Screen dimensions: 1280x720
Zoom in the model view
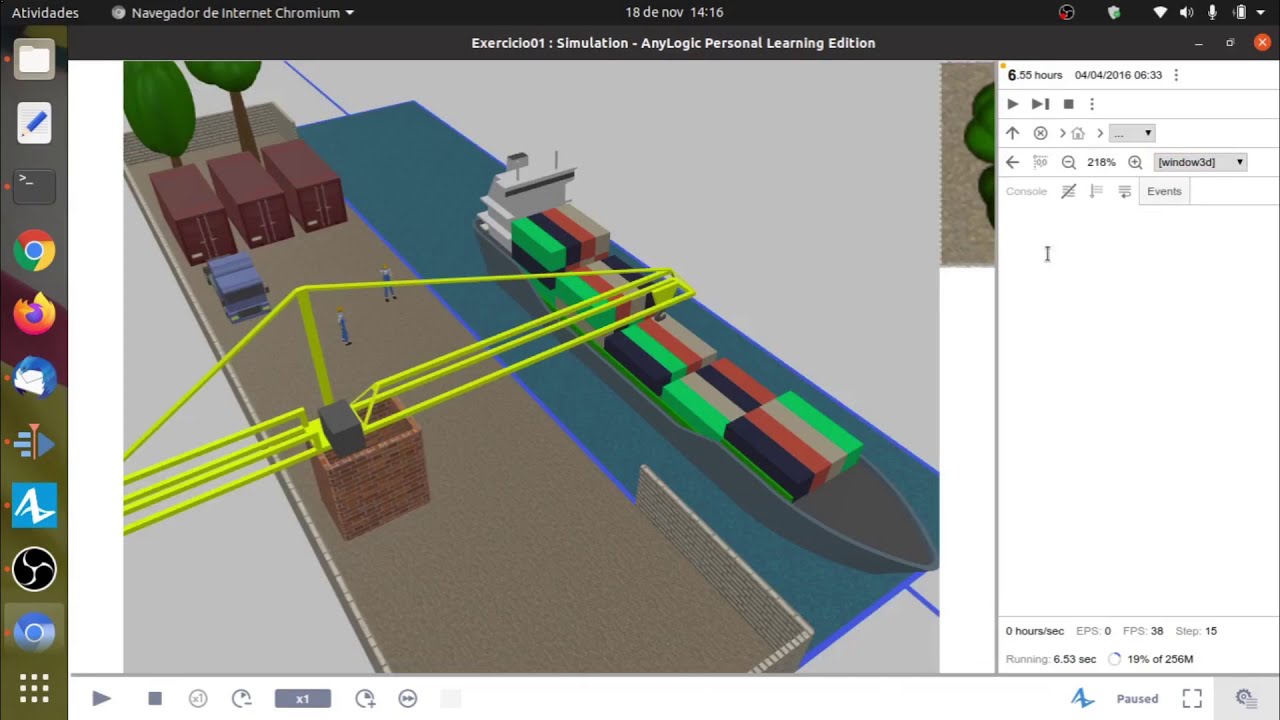(1135, 162)
